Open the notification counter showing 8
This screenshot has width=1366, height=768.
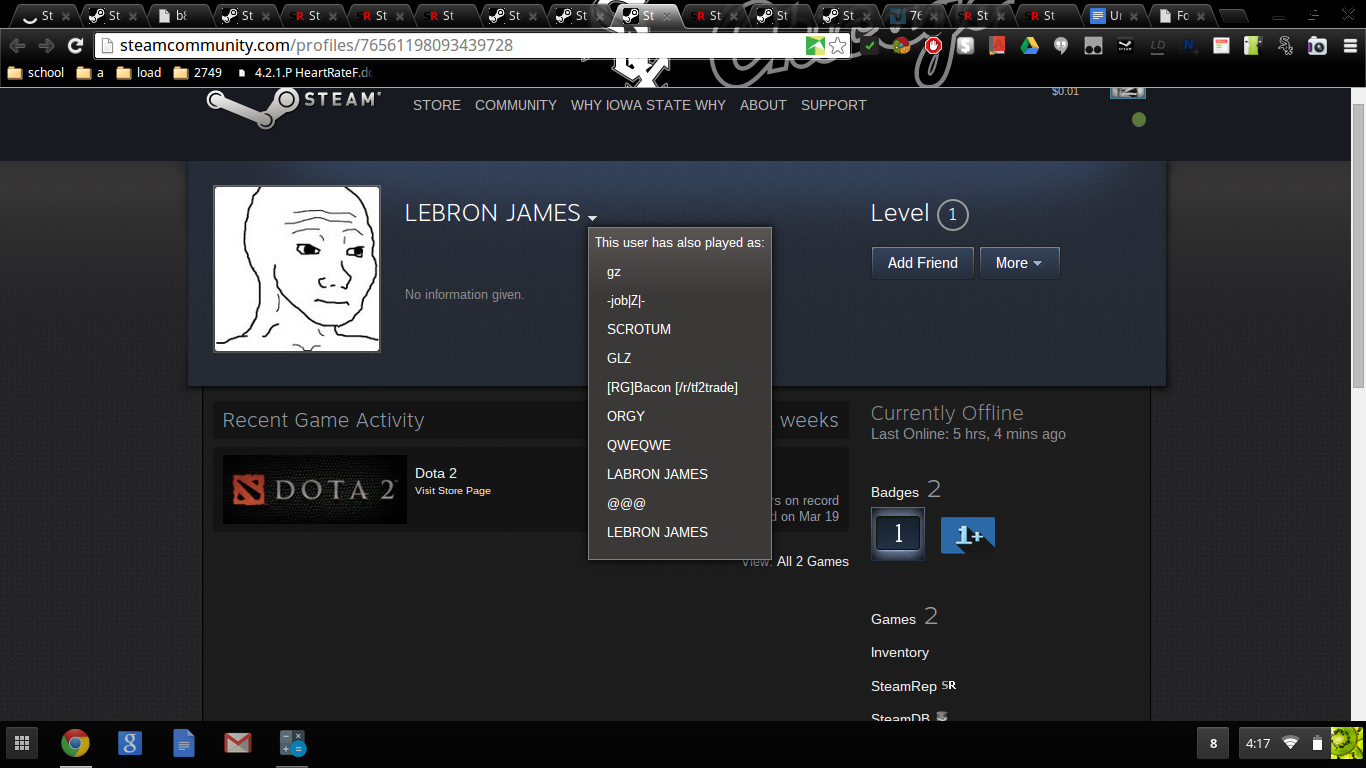pos(1214,743)
